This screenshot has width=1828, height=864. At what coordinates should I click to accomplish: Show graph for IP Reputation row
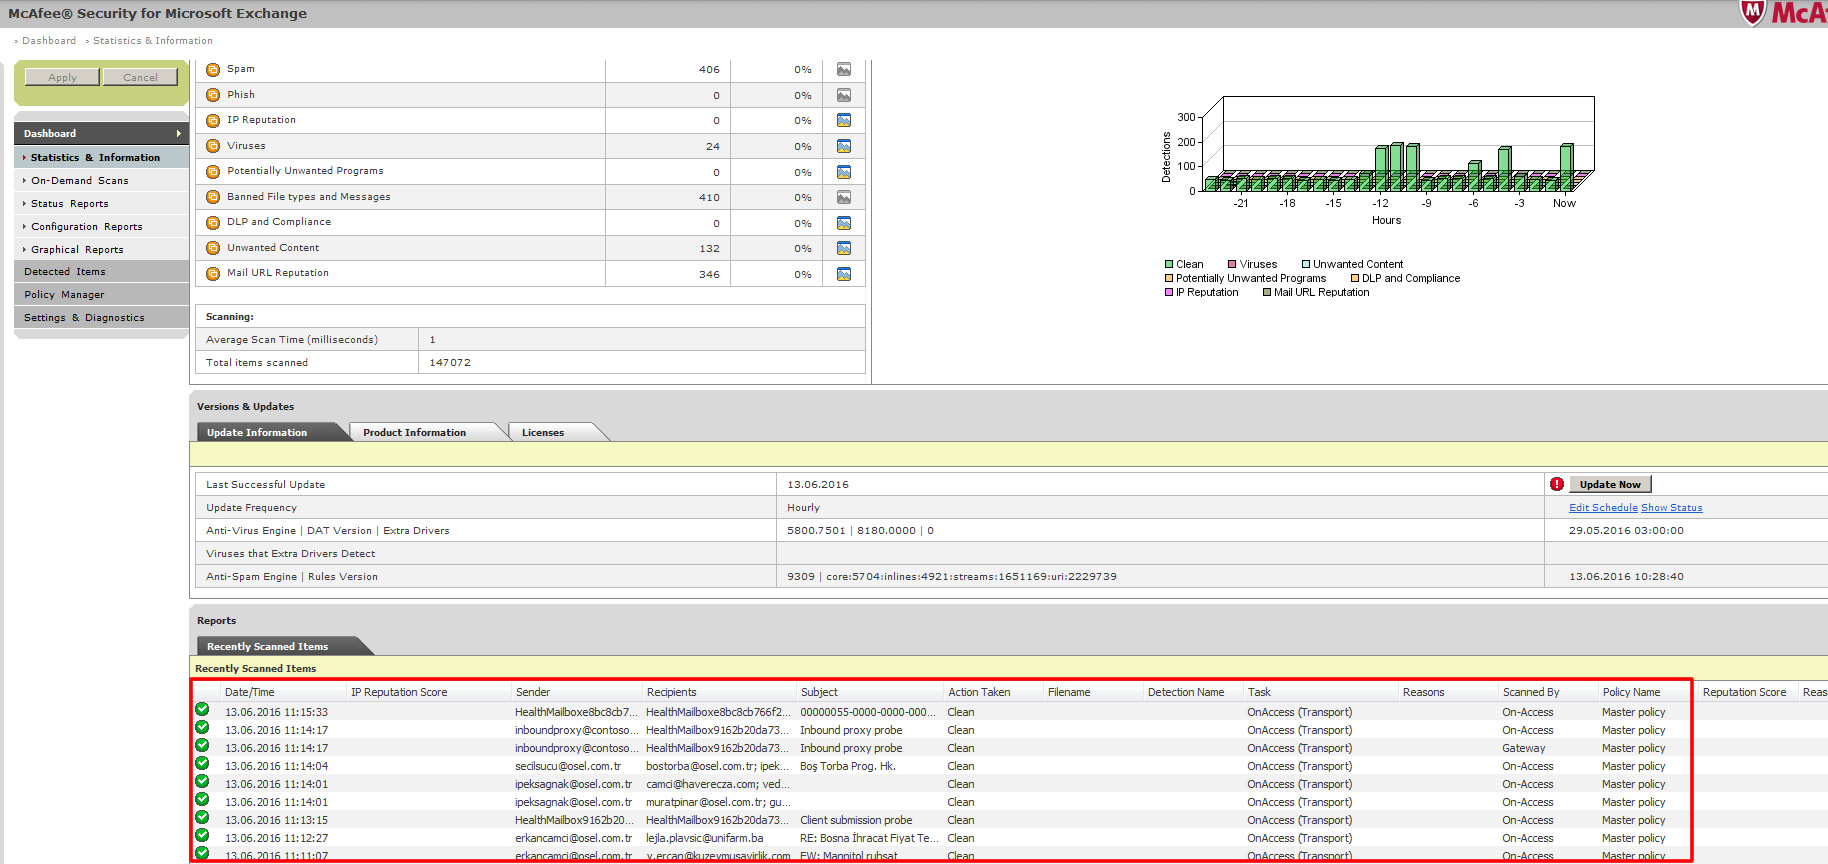click(844, 120)
